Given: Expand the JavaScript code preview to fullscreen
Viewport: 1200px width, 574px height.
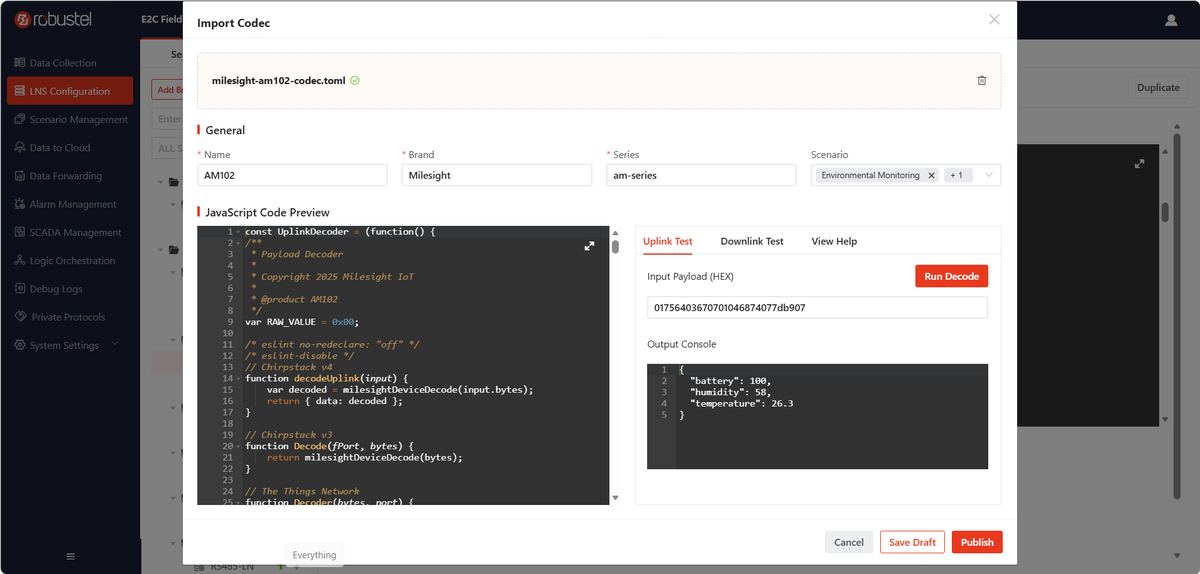Looking at the screenshot, I should (589, 245).
